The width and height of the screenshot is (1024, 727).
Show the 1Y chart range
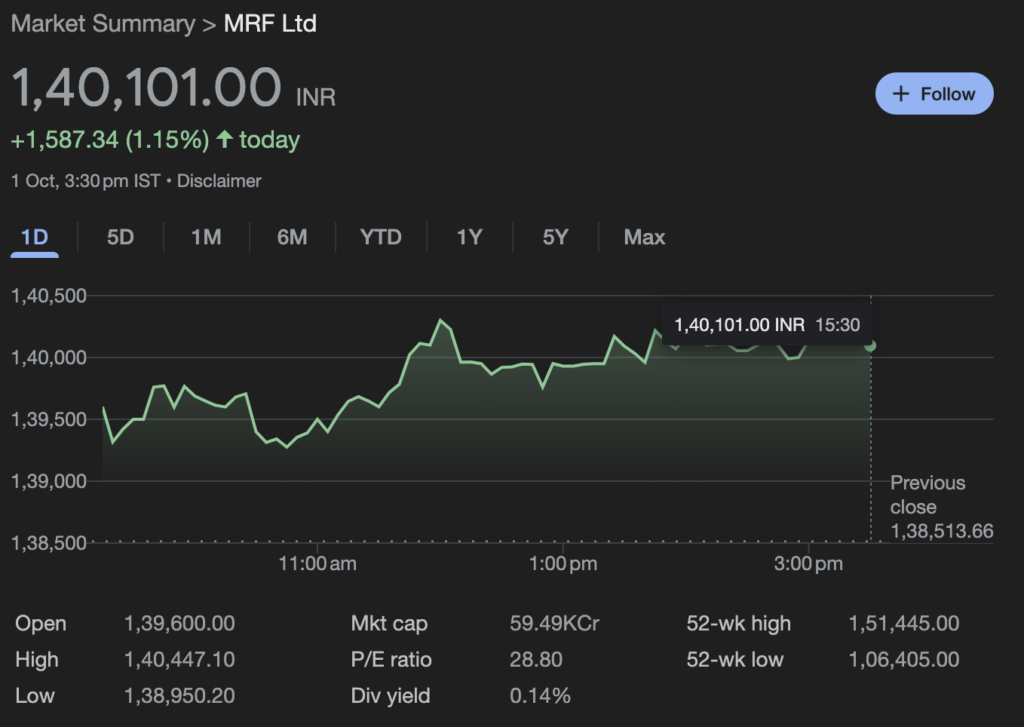coord(470,236)
